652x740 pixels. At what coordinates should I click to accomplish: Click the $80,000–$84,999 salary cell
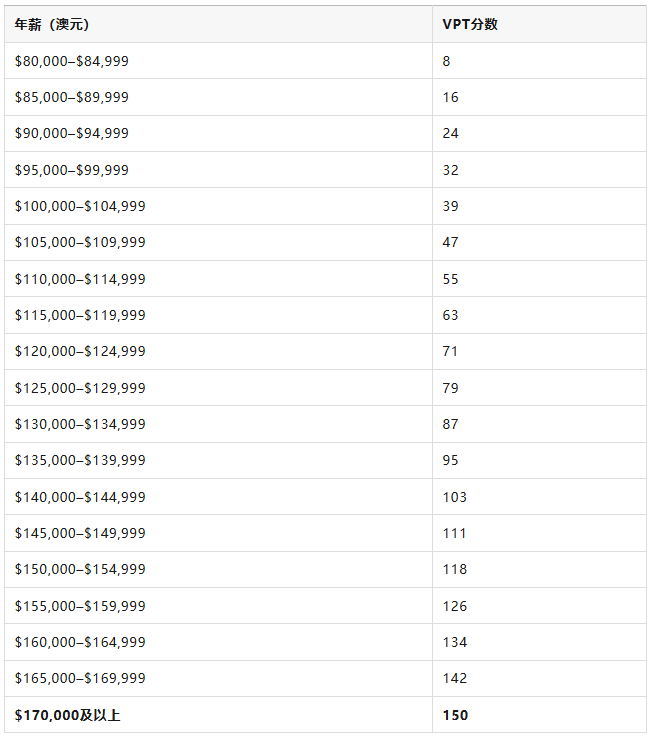click(x=218, y=61)
